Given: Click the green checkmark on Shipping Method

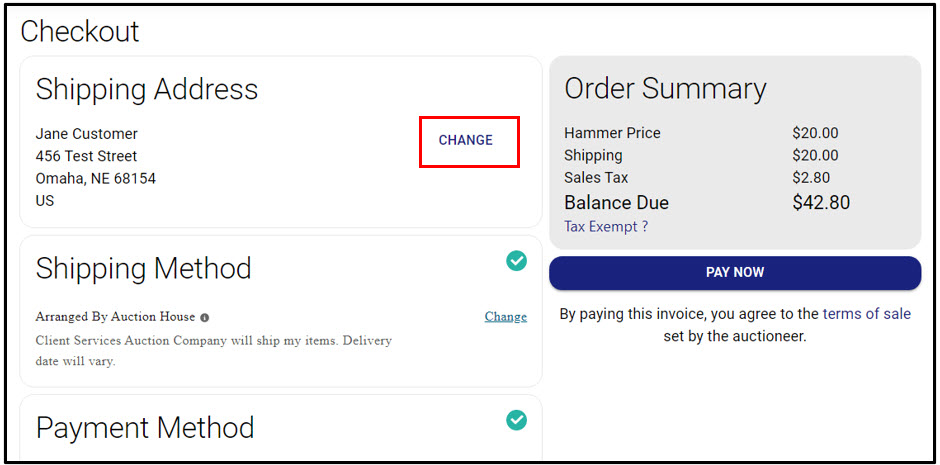Looking at the screenshot, I should click(516, 261).
